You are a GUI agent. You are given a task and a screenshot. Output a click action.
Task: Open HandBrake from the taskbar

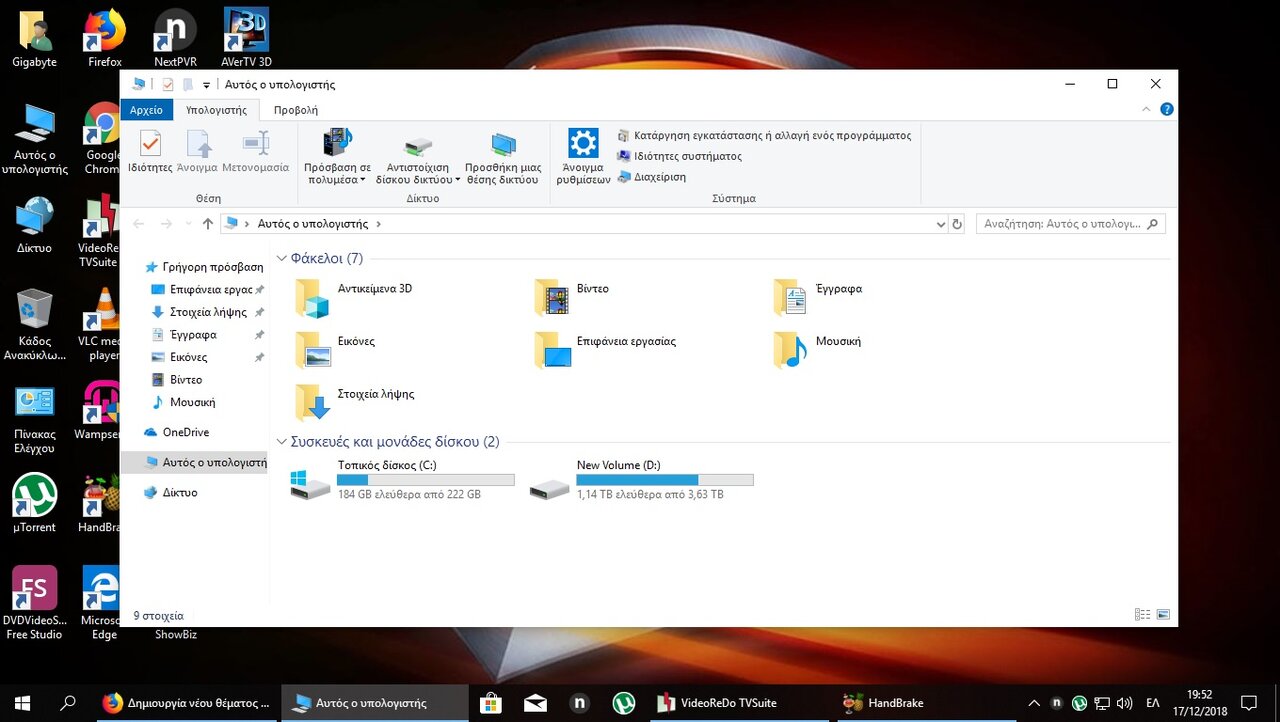pyautogui.click(x=884, y=703)
